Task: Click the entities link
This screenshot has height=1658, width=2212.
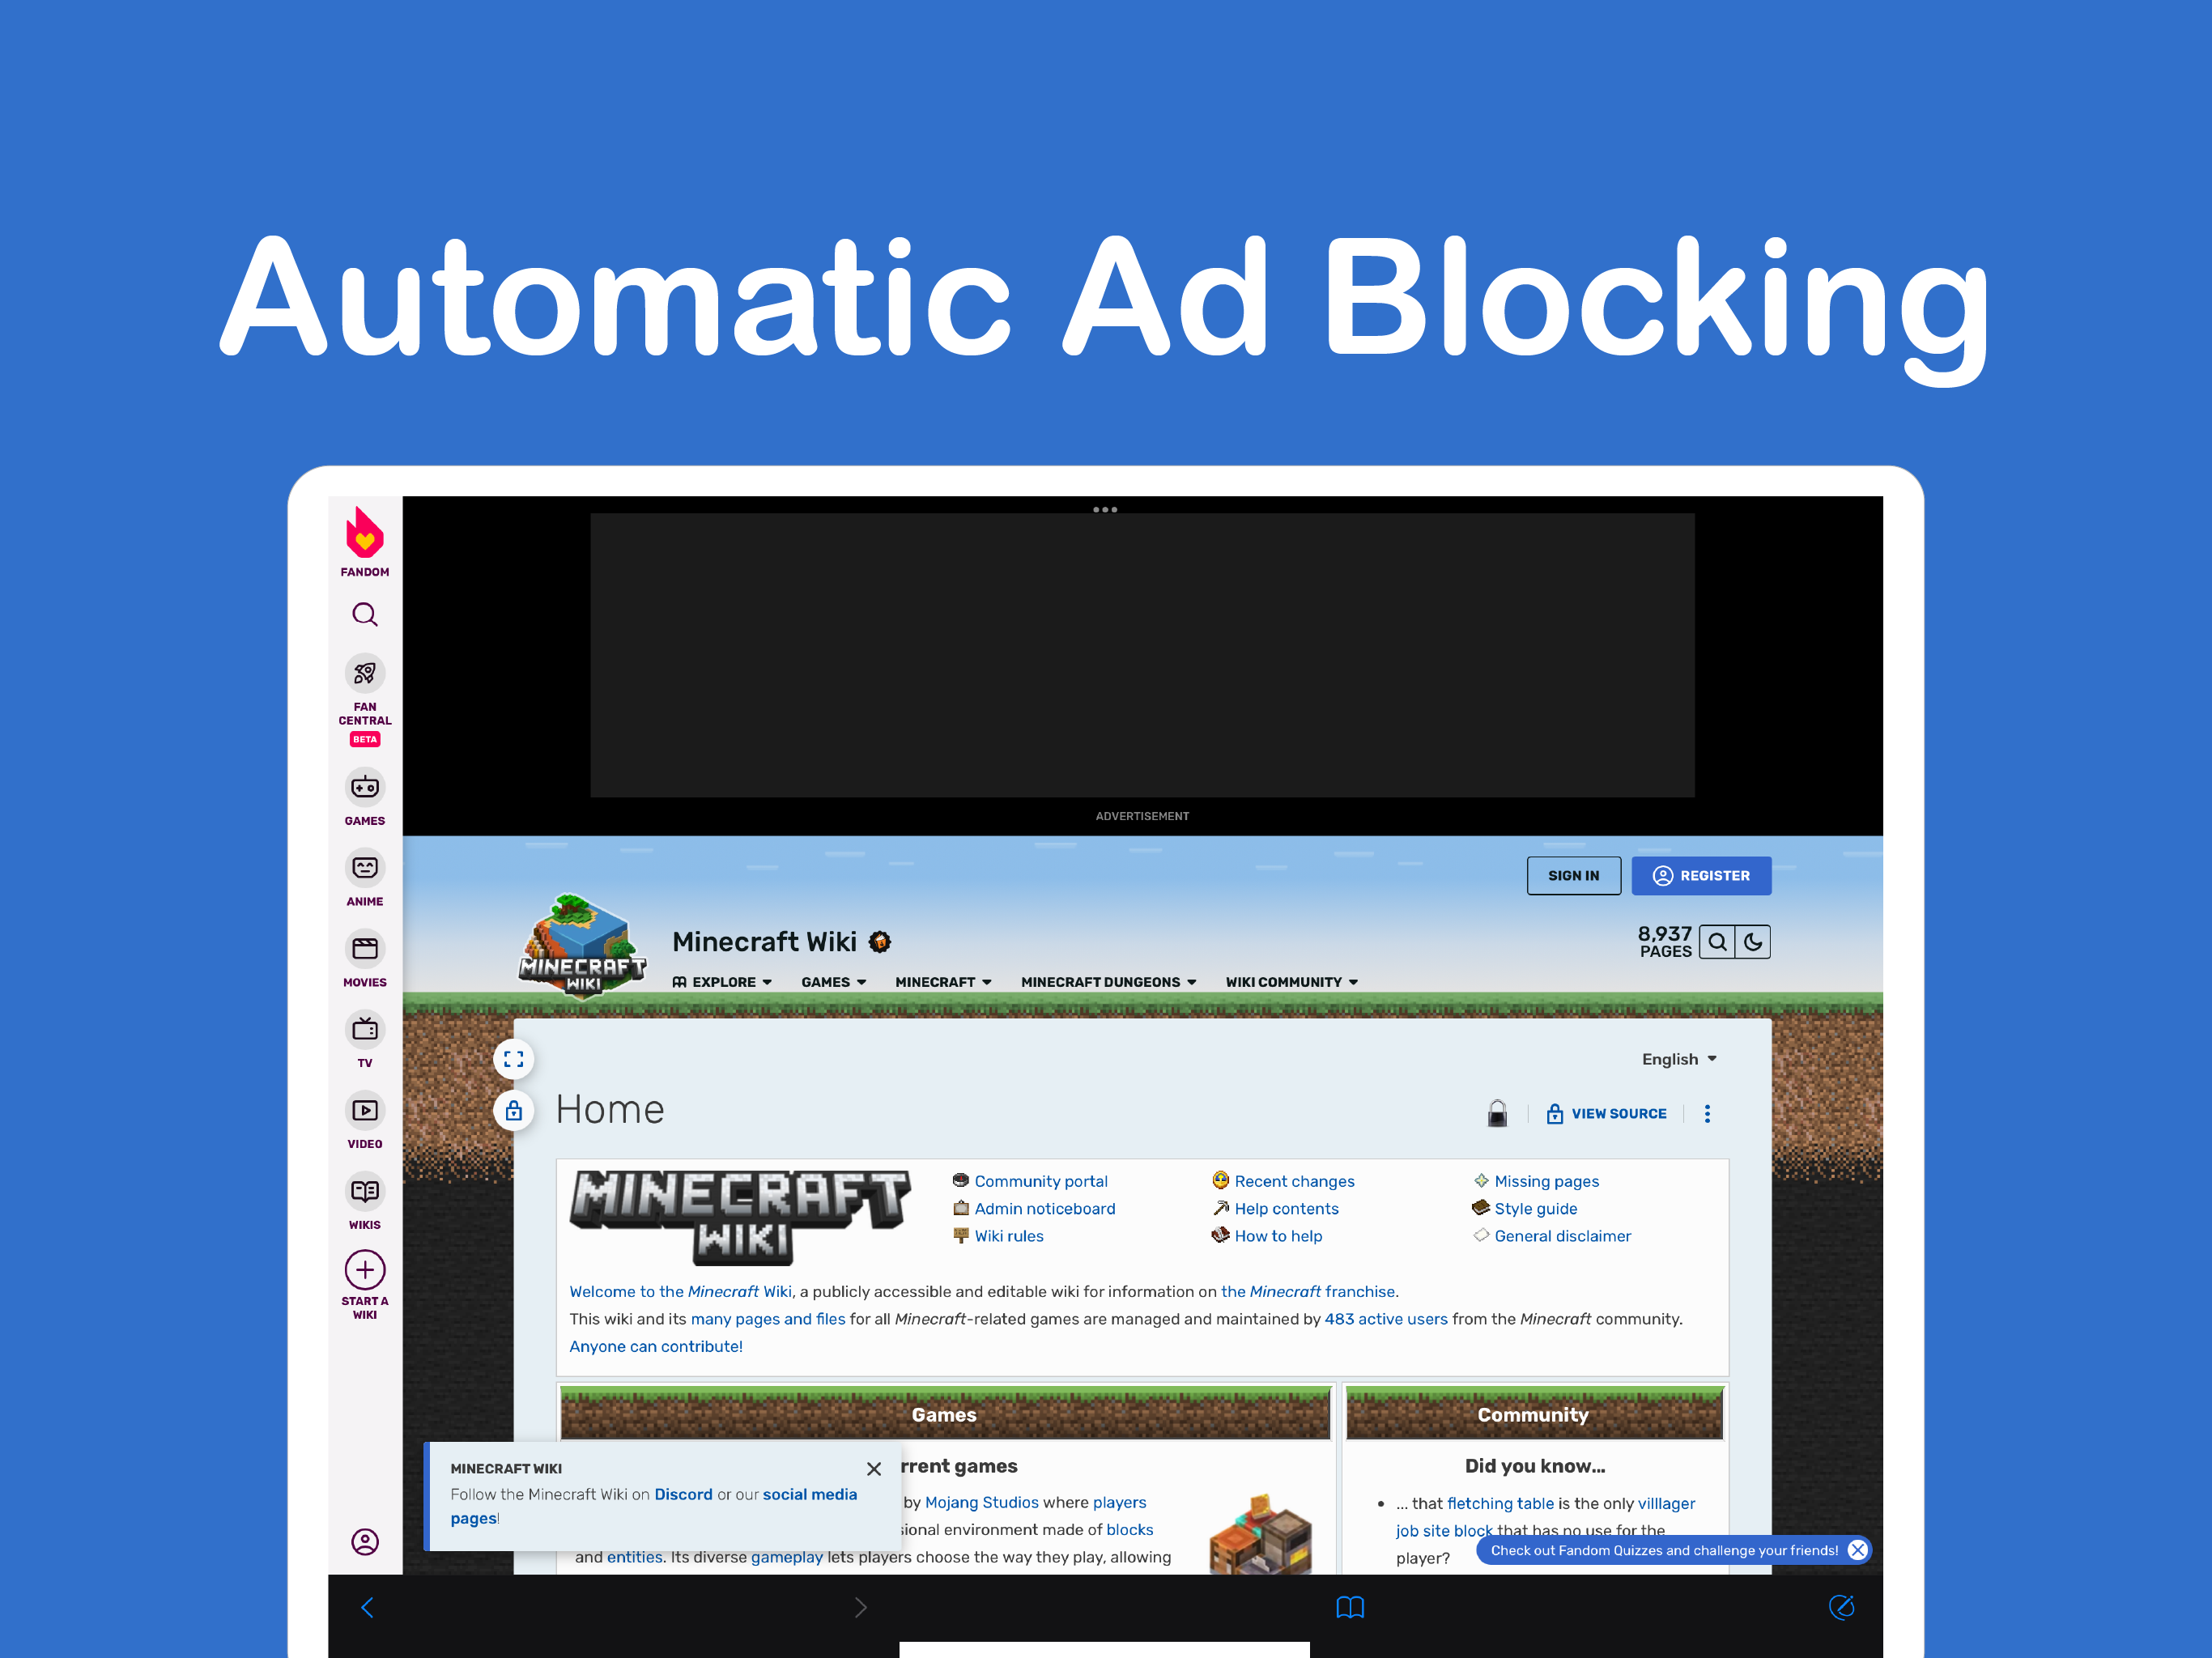Action: click(x=634, y=1558)
